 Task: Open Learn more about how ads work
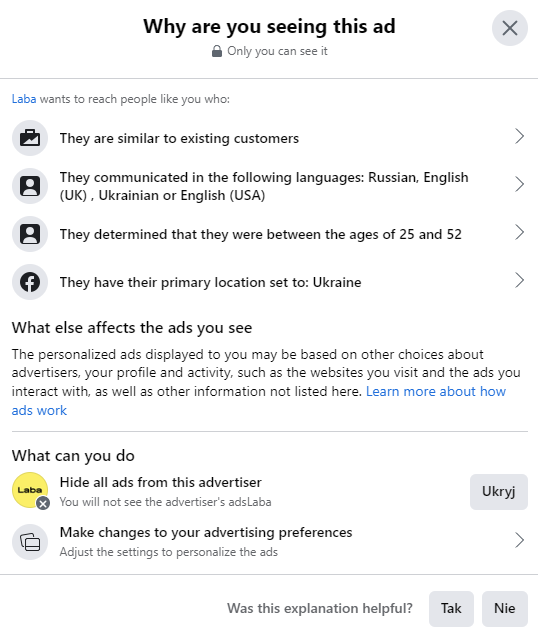point(259,401)
